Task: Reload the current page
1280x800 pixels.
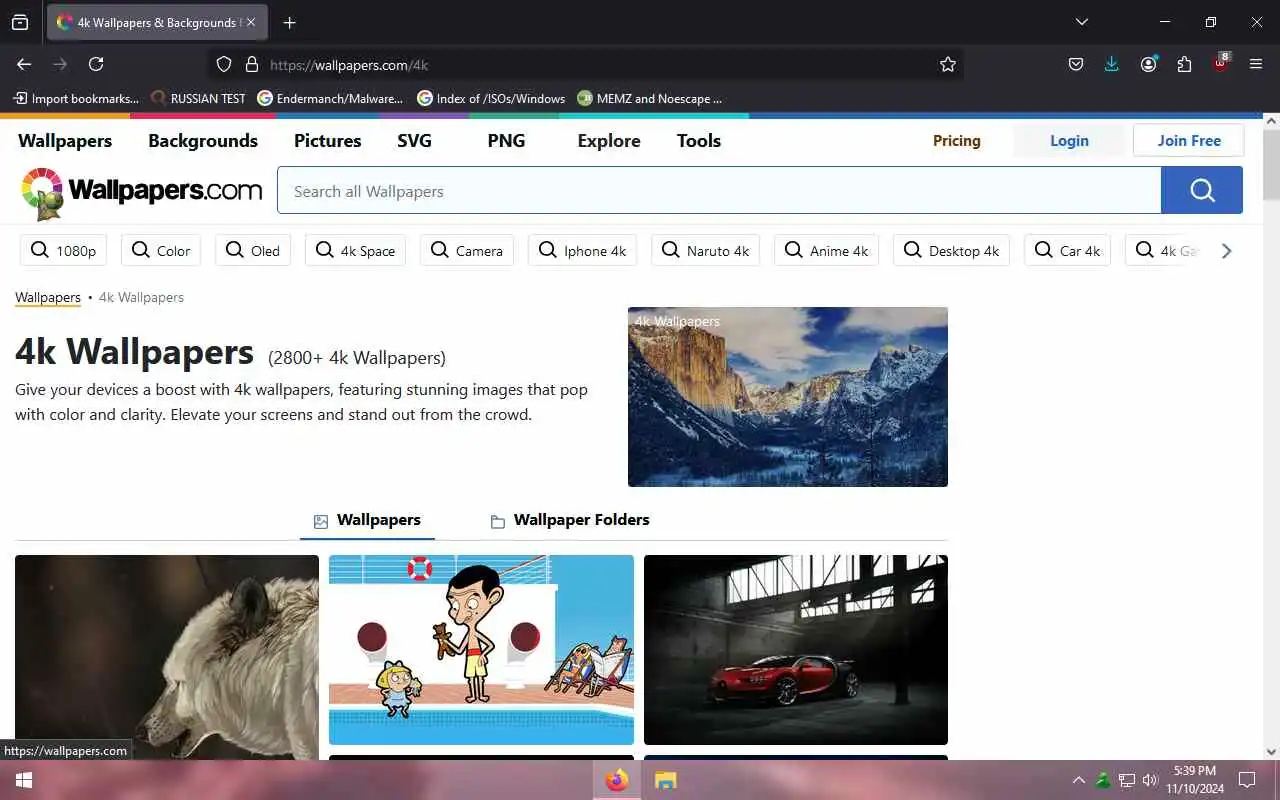Action: click(x=96, y=64)
